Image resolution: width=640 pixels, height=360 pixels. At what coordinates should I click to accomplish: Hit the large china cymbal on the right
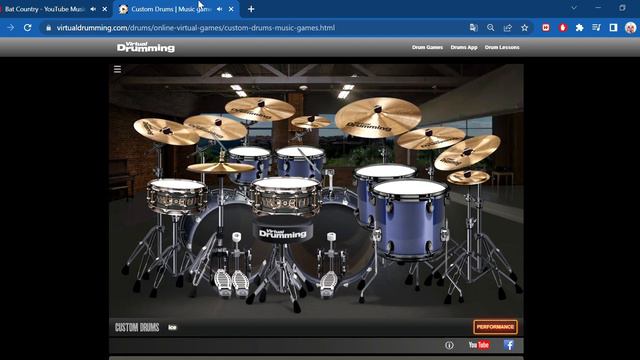[378, 117]
